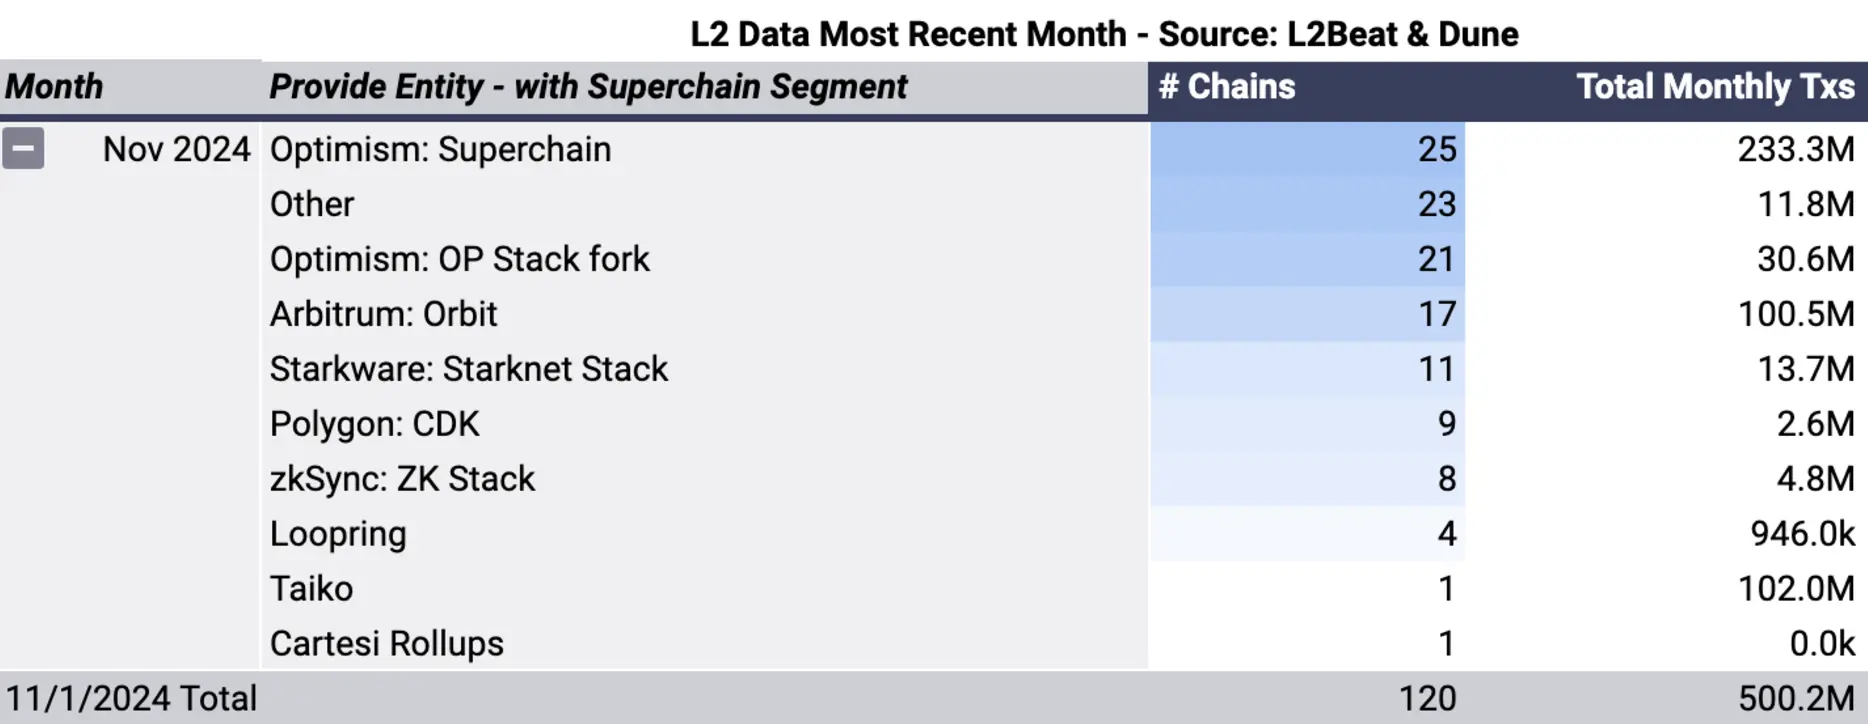Sort by the # Chains column header
Image resolution: width=1868 pixels, height=724 pixels.
pyautogui.click(x=1226, y=87)
